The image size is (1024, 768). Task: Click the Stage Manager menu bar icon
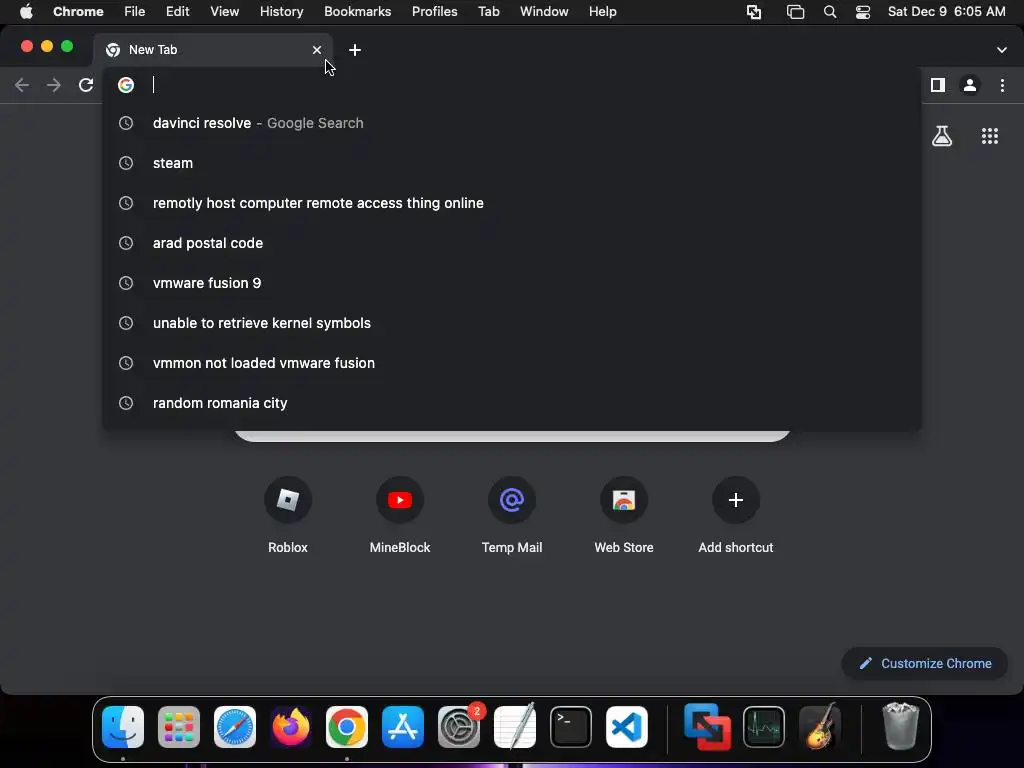pos(795,12)
